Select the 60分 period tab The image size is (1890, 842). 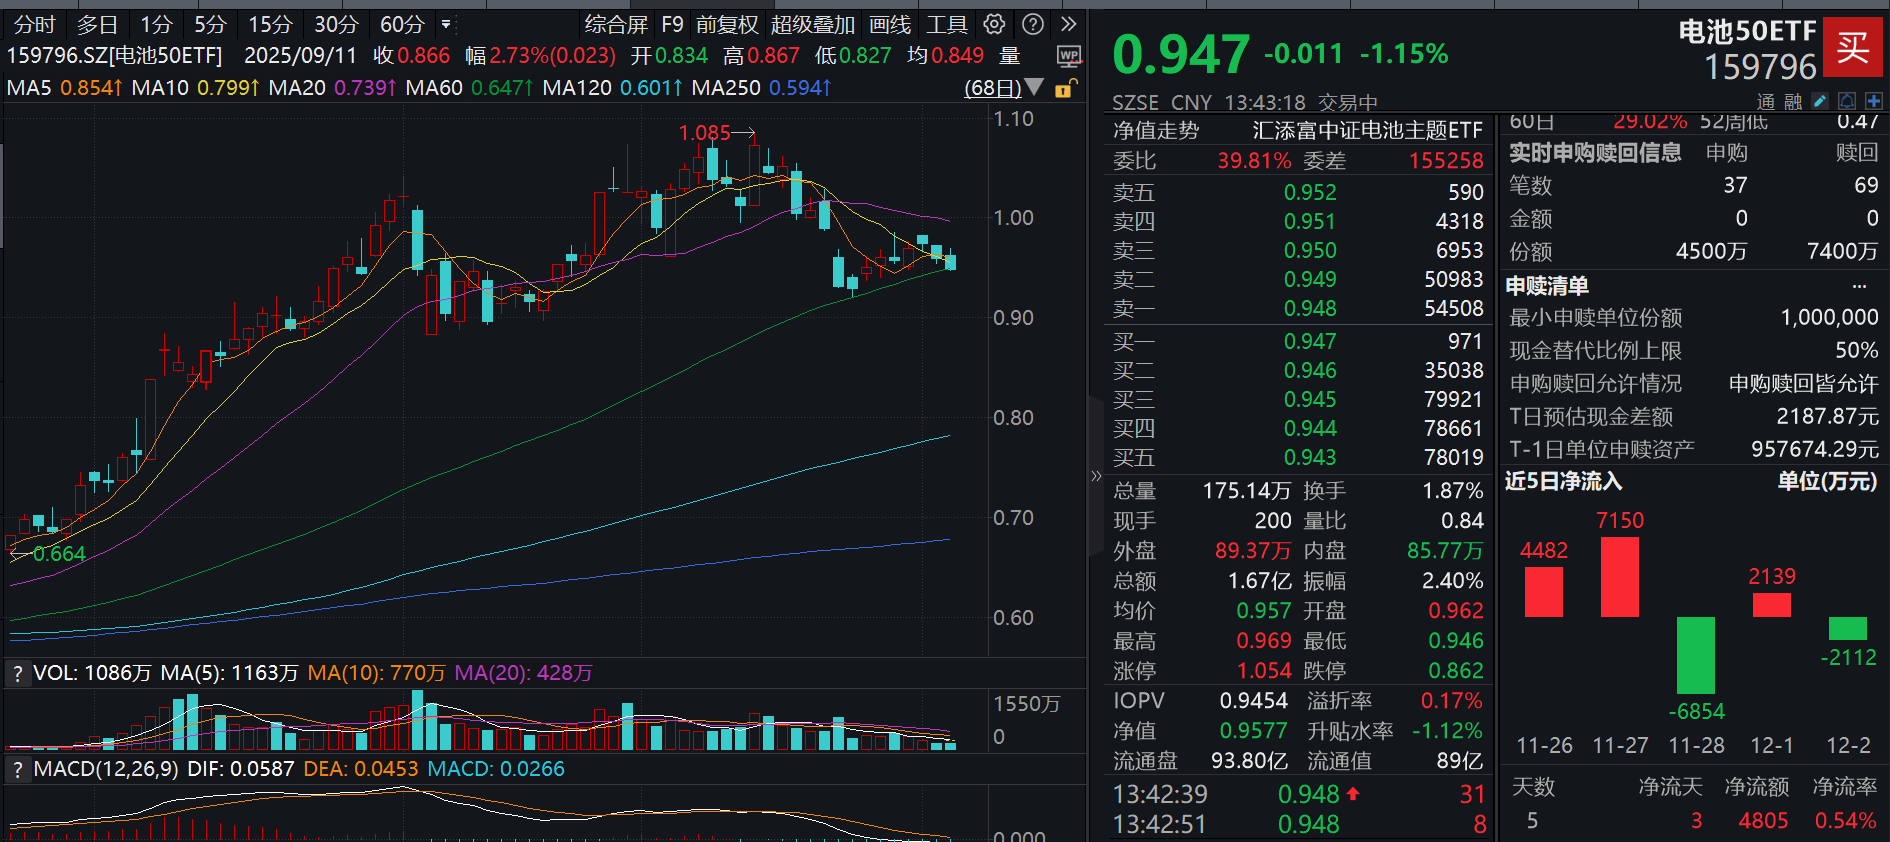402,25
